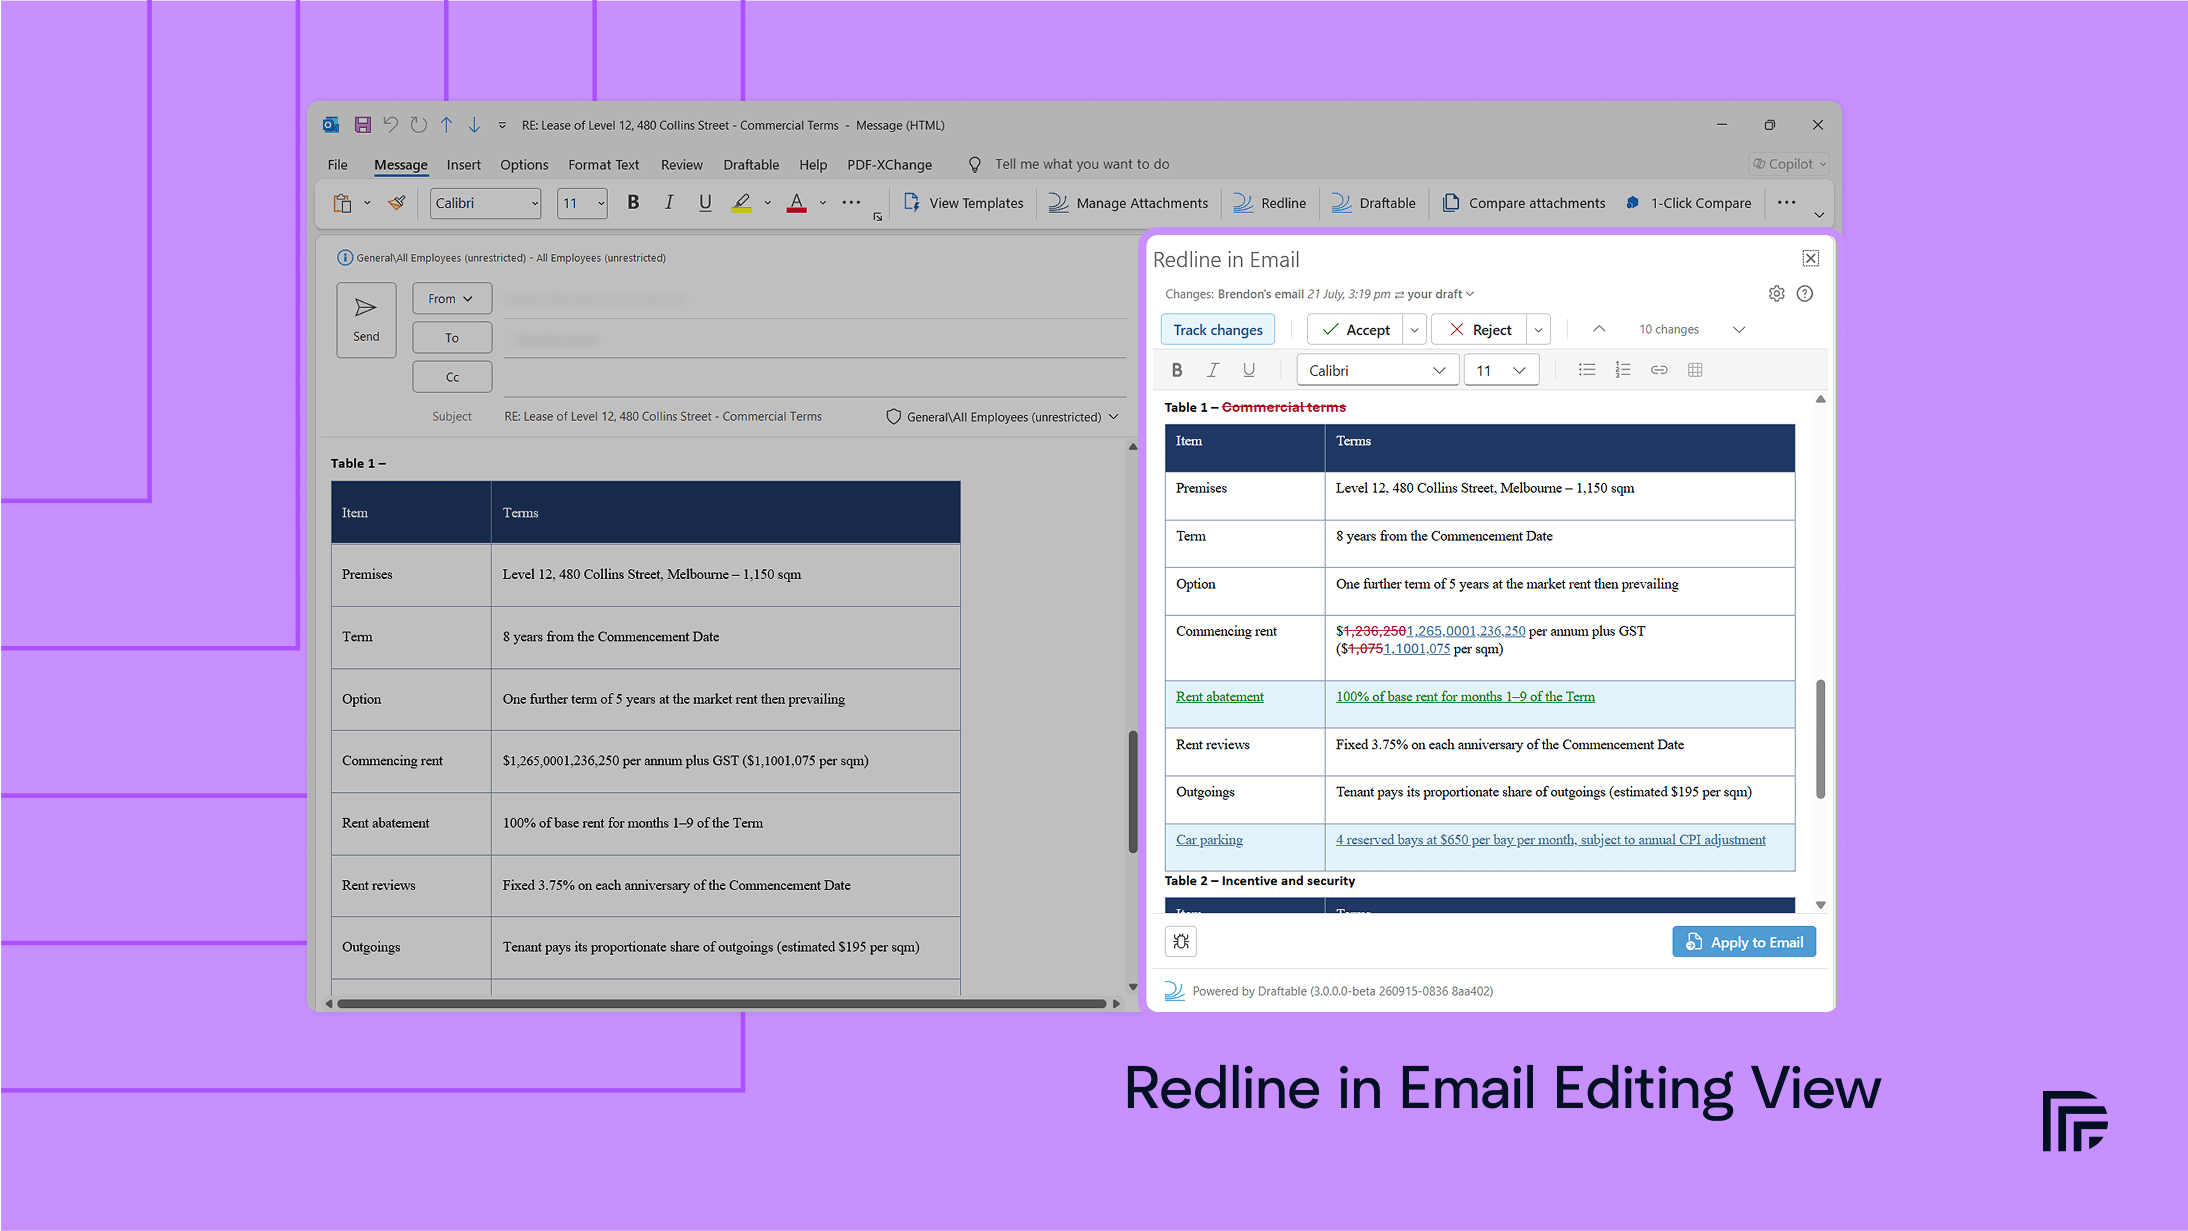Click the Send button
The width and height of the screenshot is (2188, 1231).
pos(366,320)
